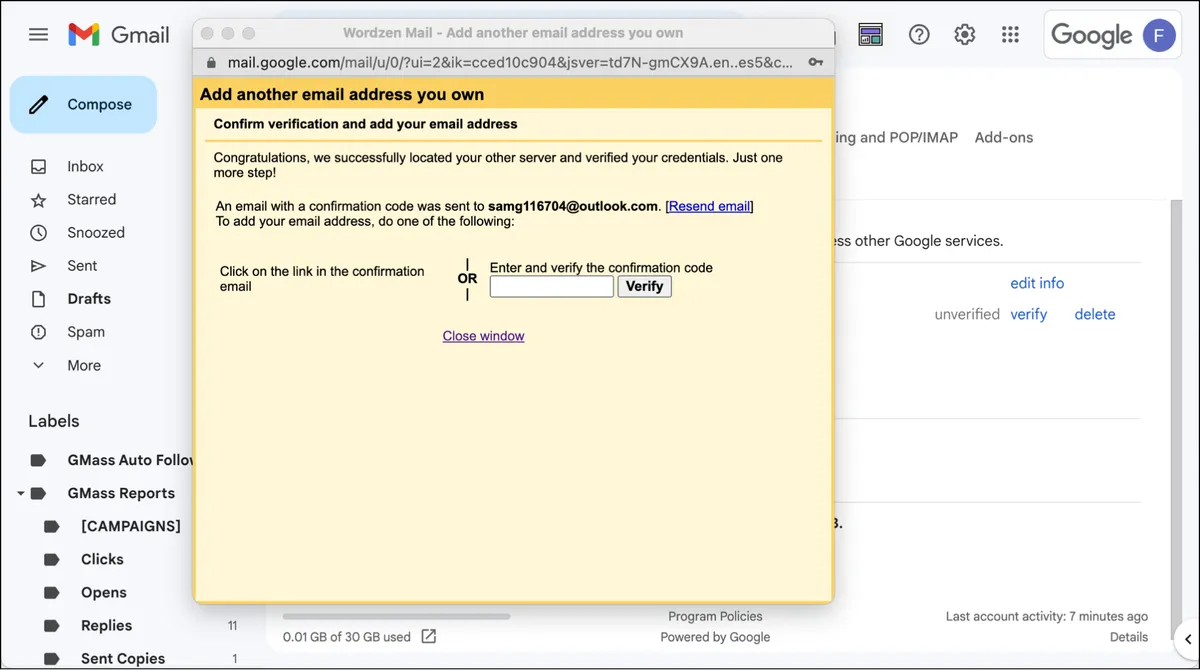Image resolution: width=1200 pixels, height=670 pixels.
Task: Click the popup window URL address
Action: [511, 63]
